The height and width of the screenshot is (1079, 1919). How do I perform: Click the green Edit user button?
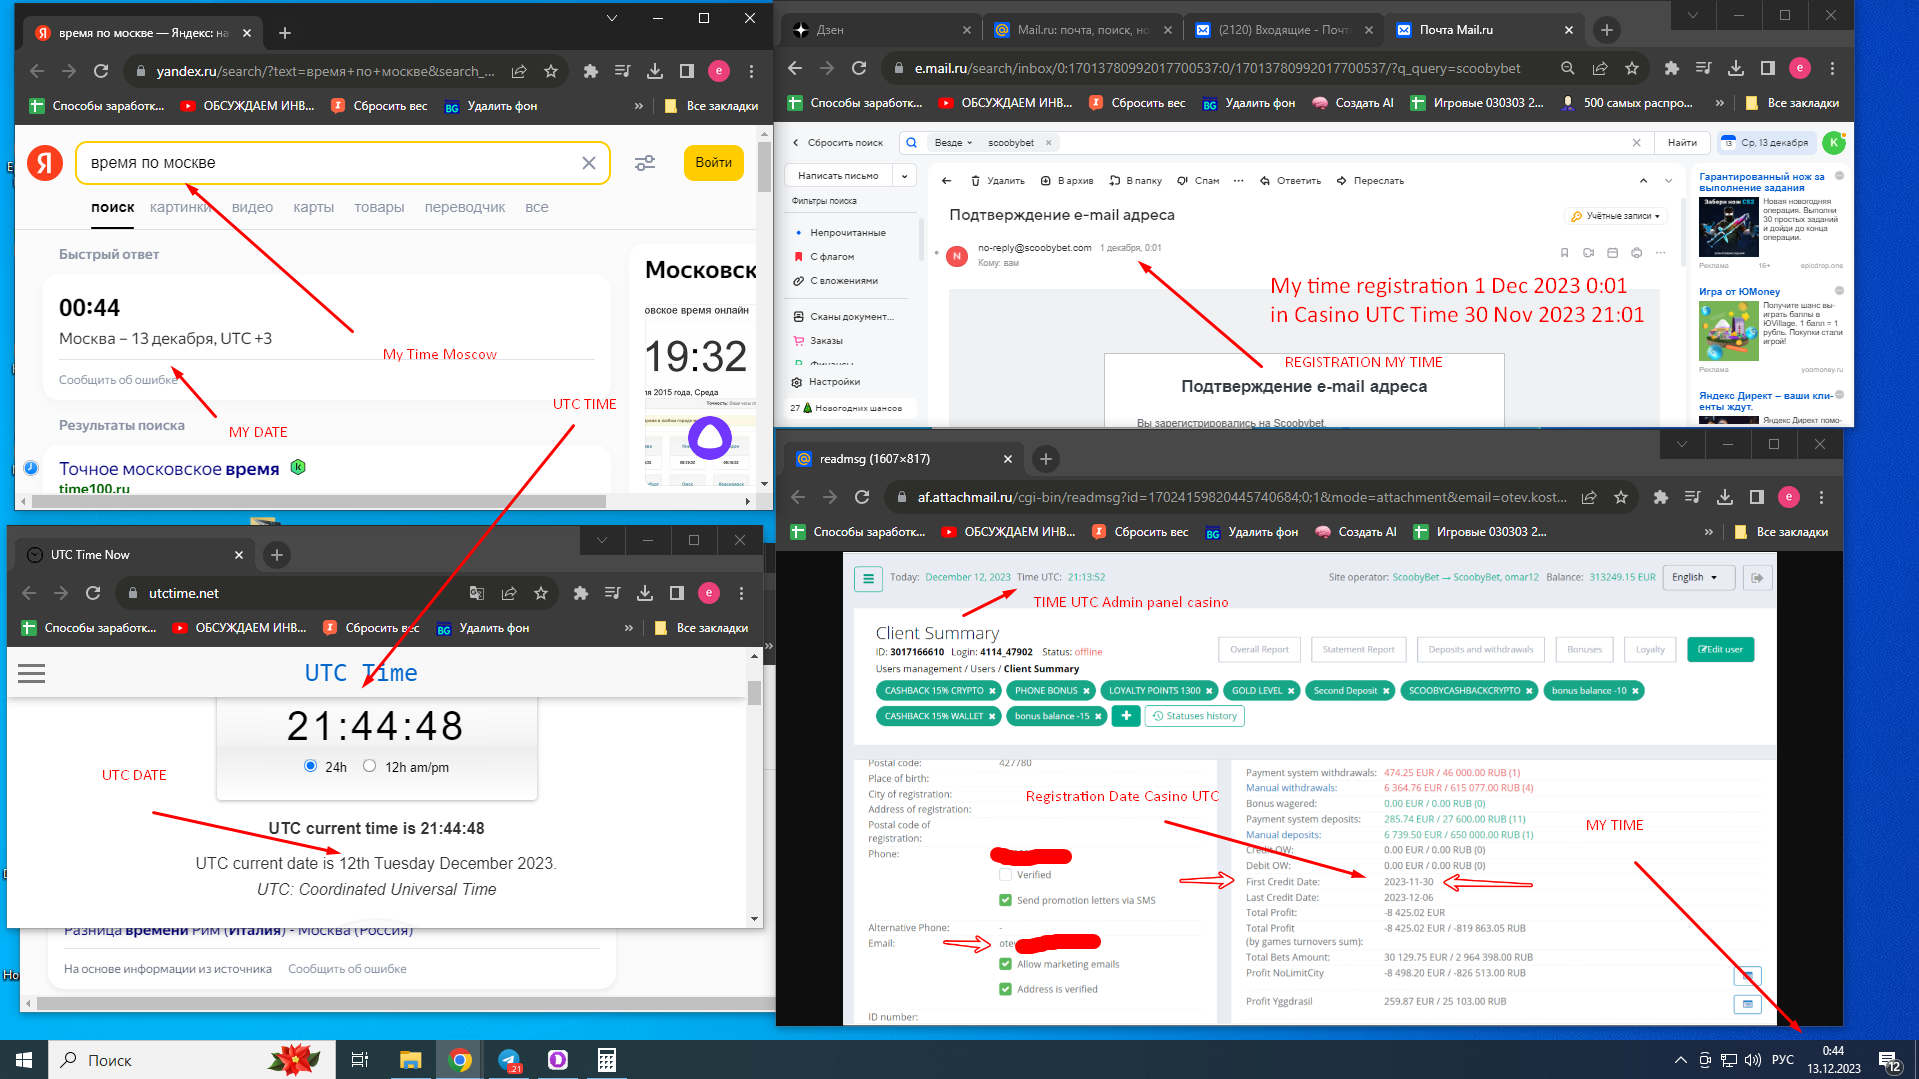point(1720,650)
